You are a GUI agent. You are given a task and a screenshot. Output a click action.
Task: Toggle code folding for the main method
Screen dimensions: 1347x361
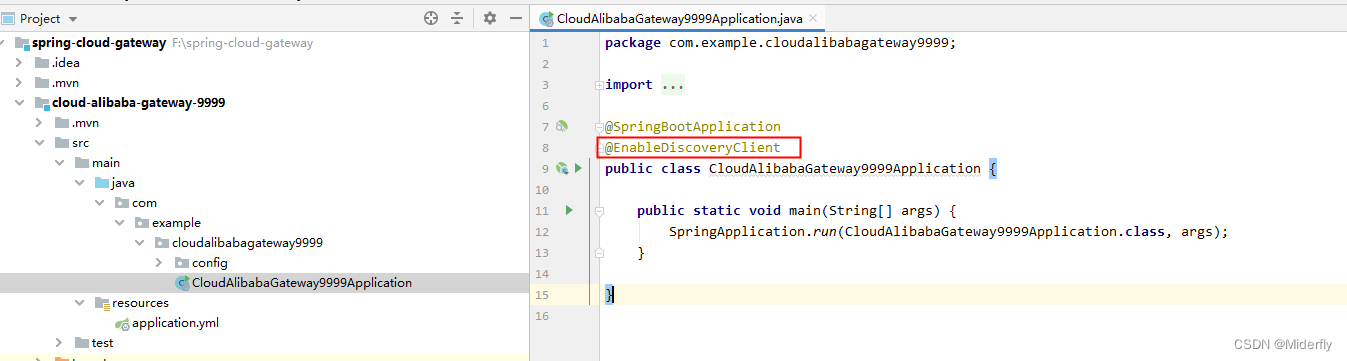click(599, 211)
